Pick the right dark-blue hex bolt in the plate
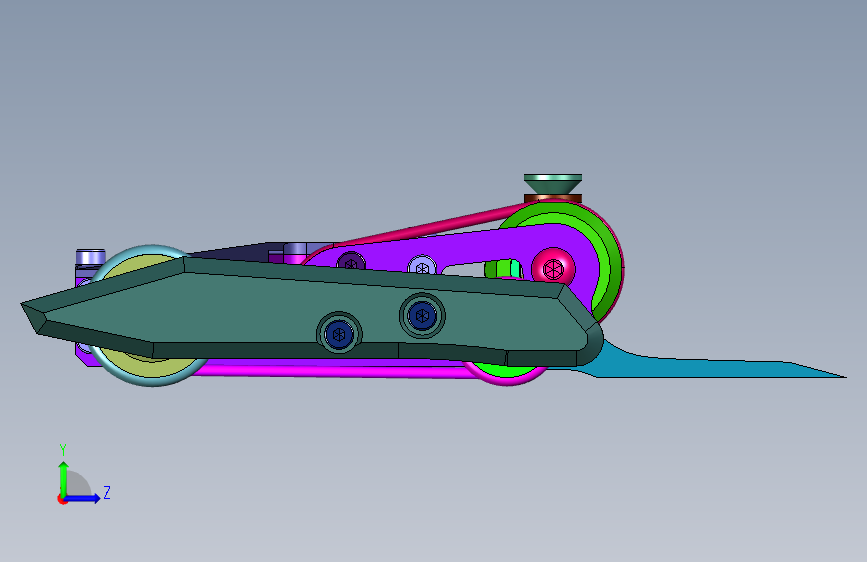Image resolution: width=867 pixels, height=562 pixels. tap(422, 315)
